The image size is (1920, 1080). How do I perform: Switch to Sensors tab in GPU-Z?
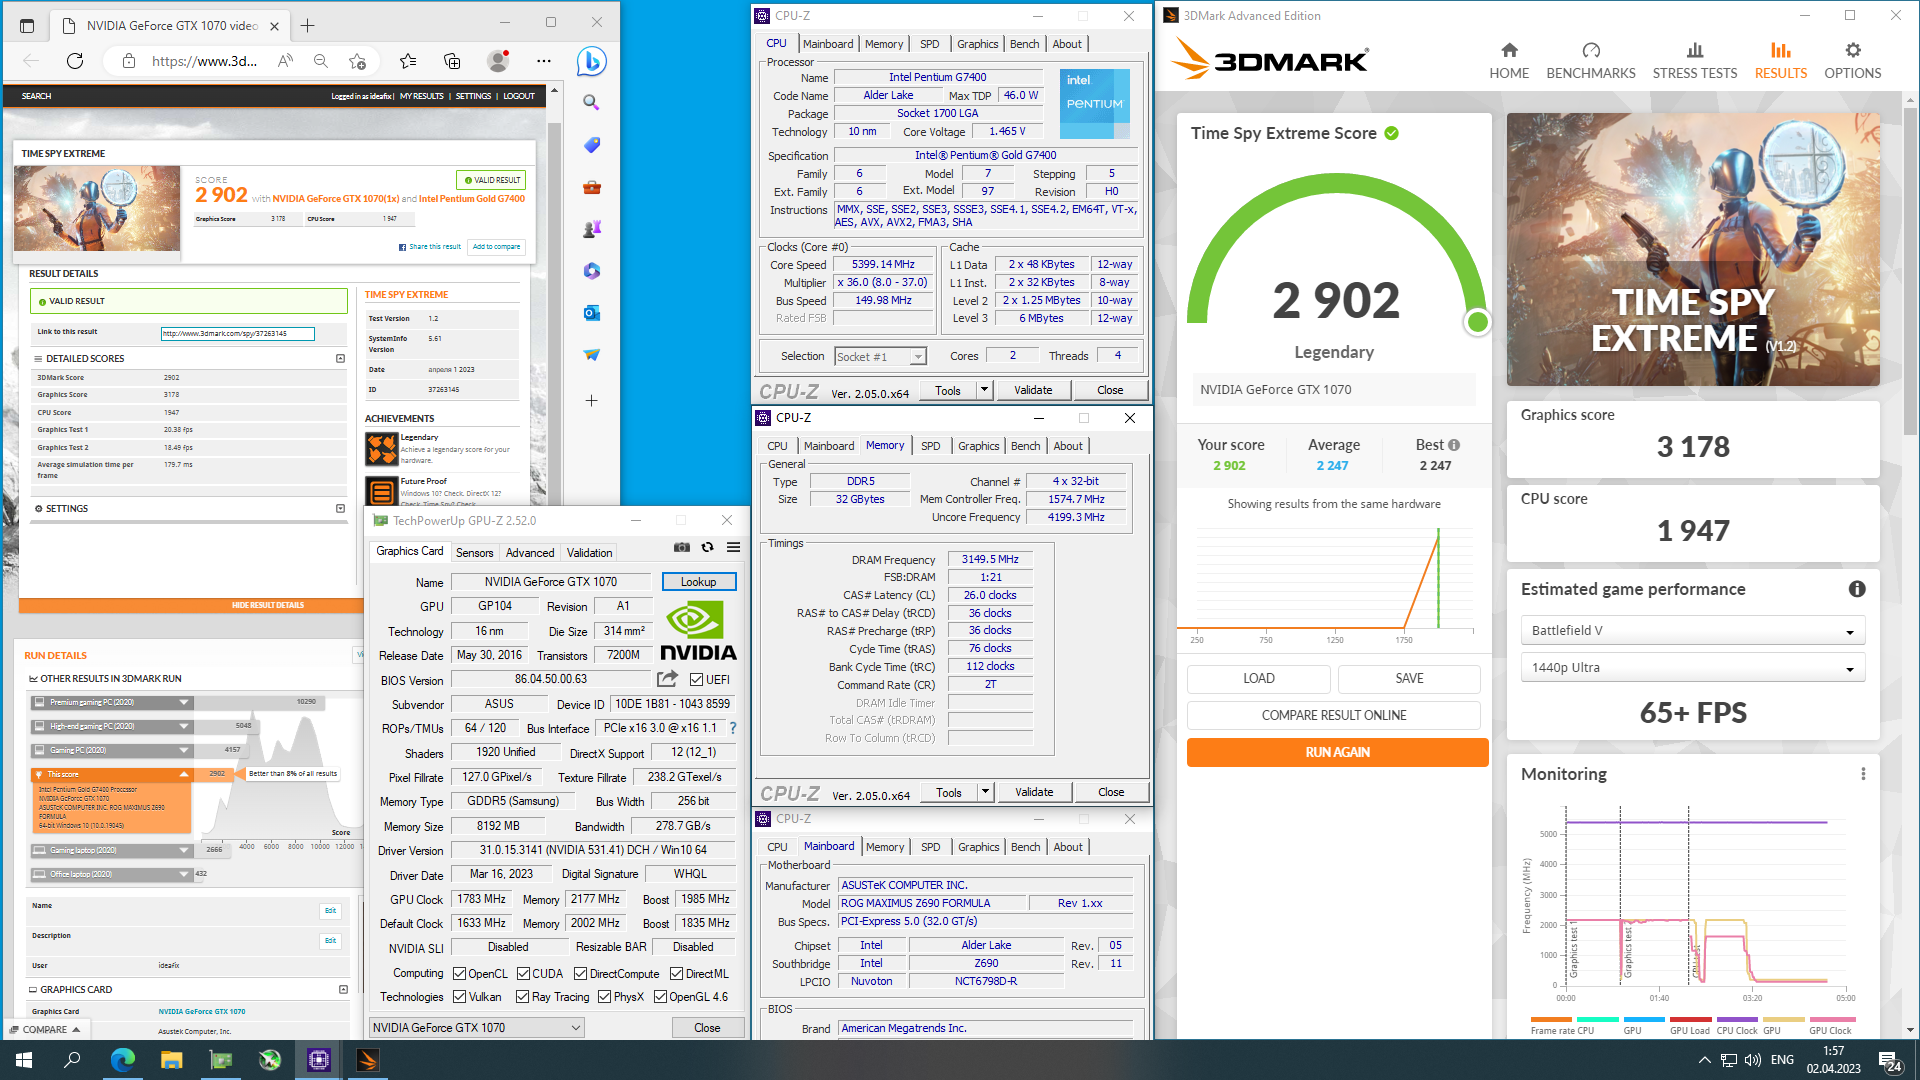coord(474,552)
